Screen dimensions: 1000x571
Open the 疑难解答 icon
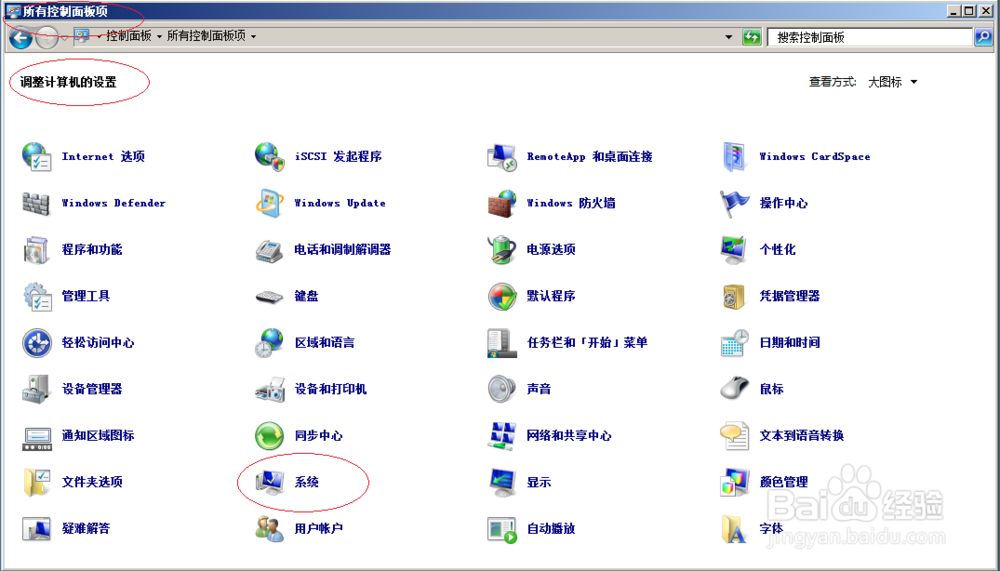coord(36,528)
